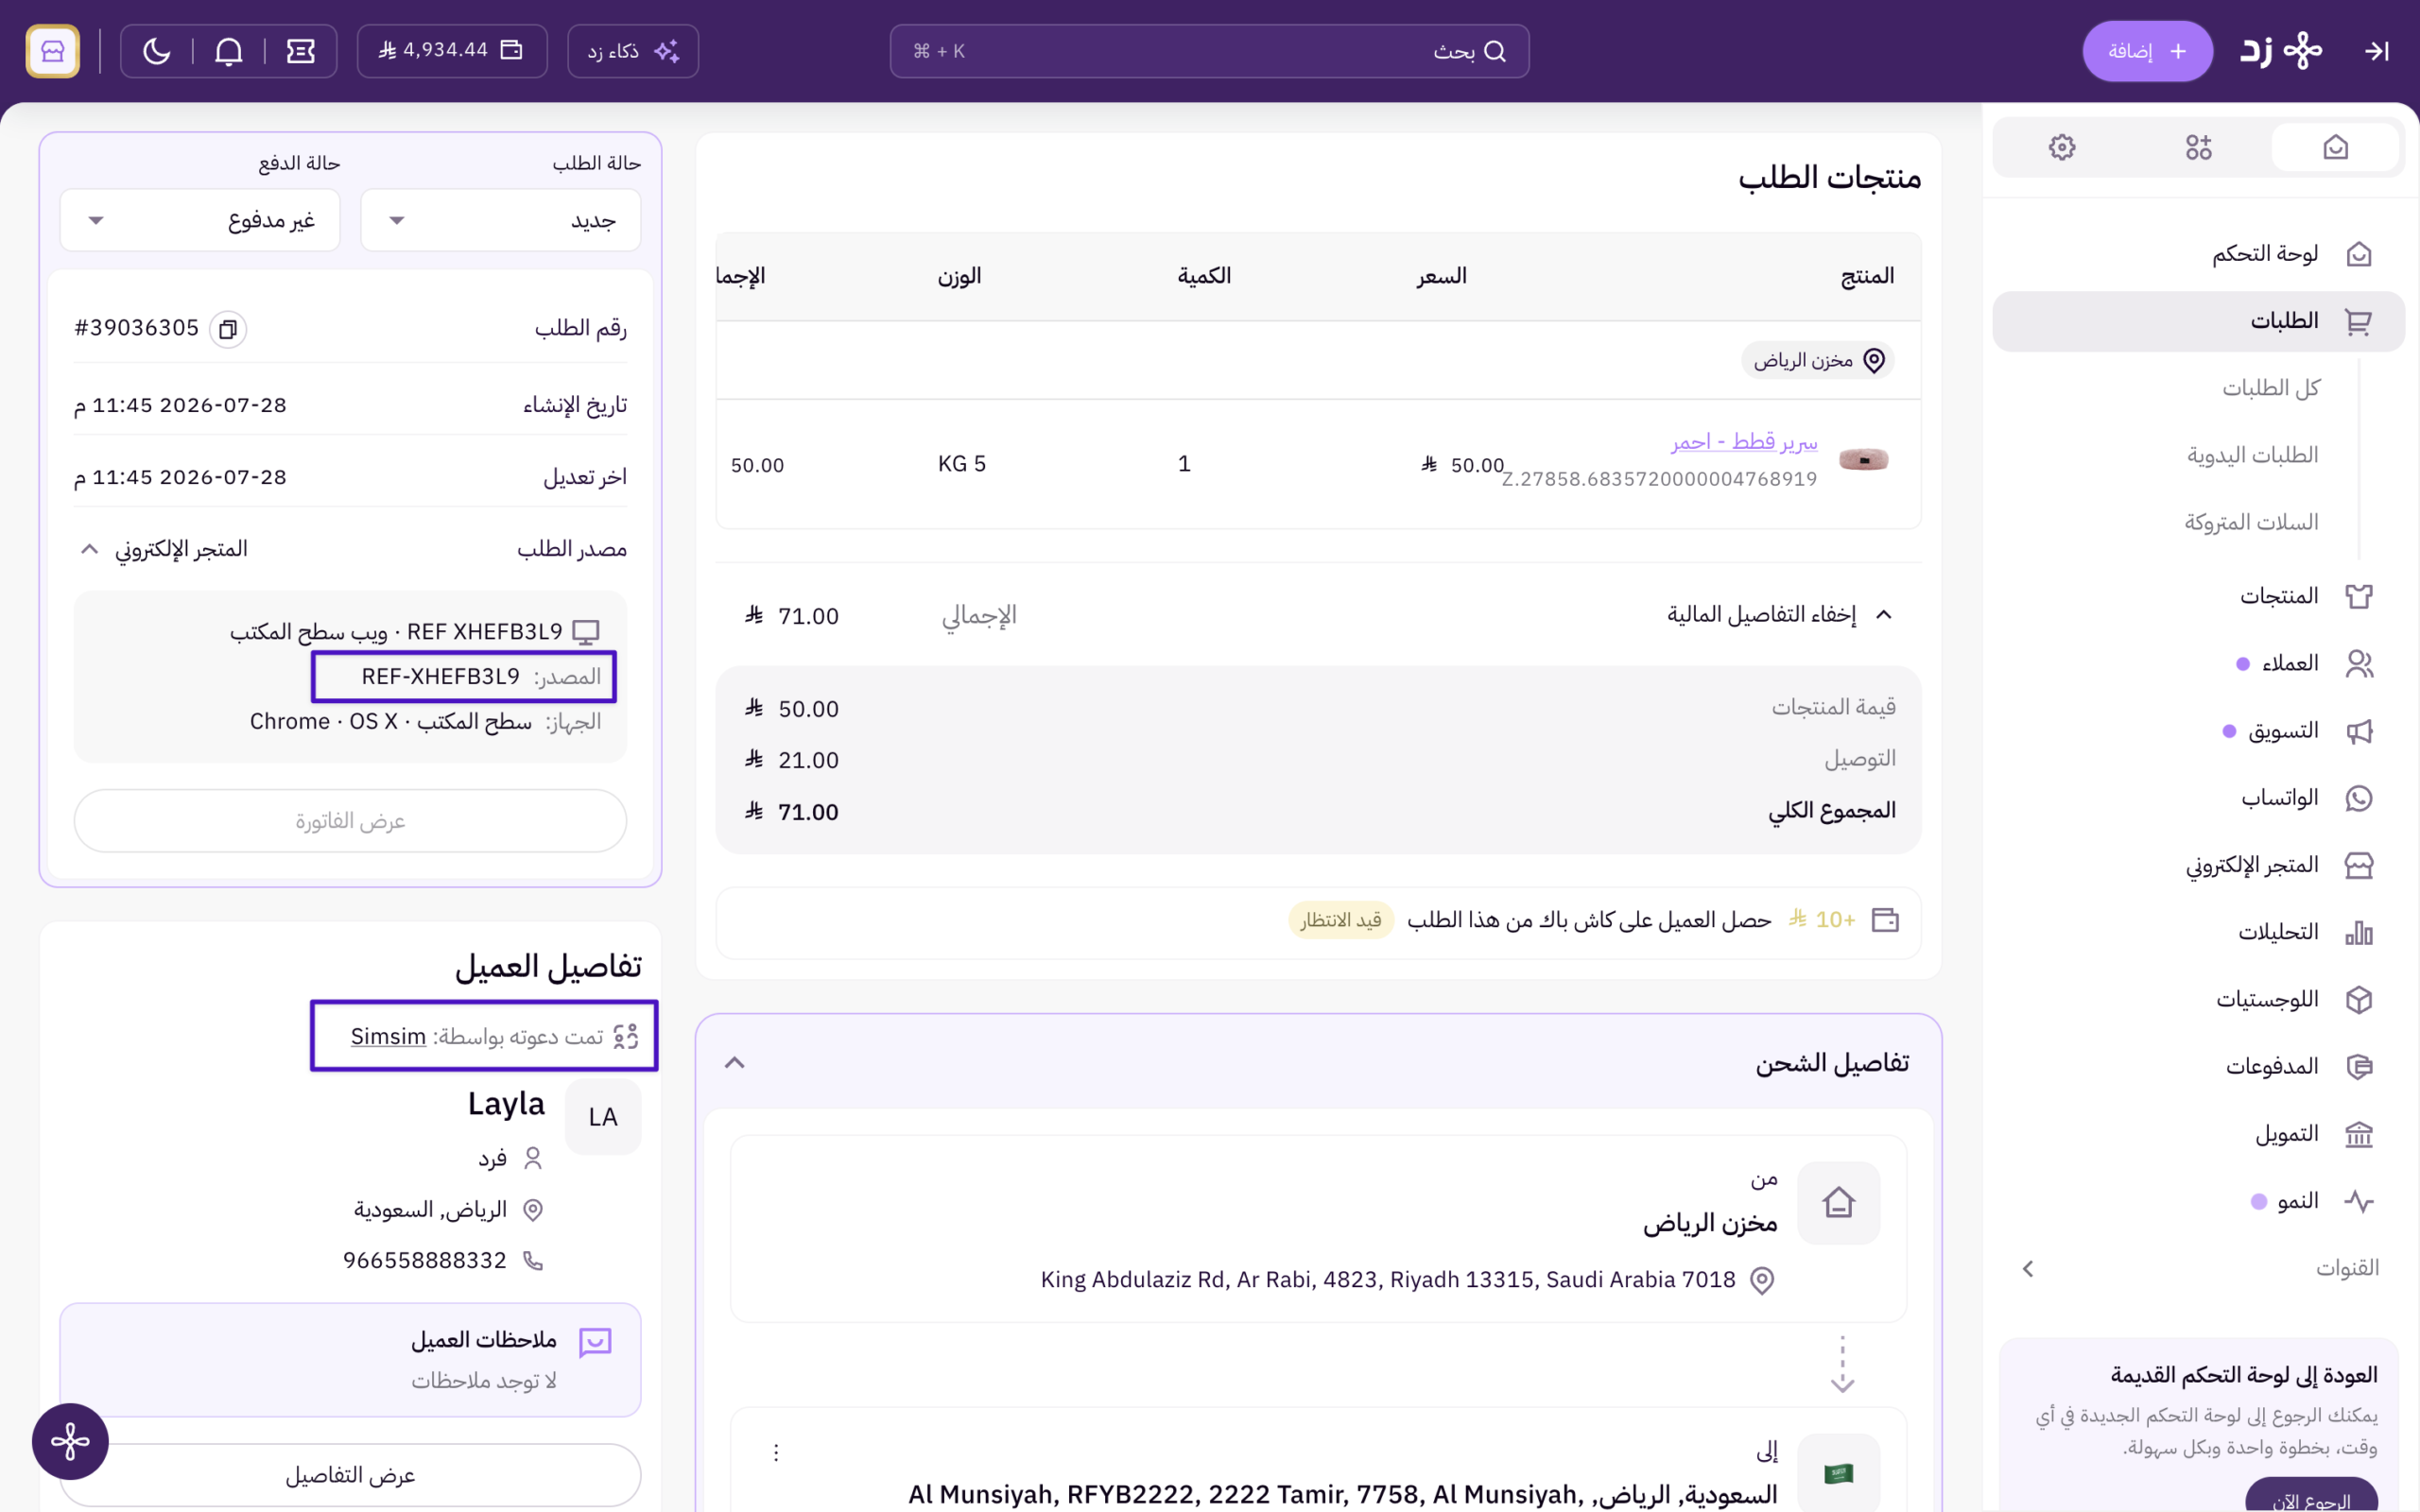Image resolution: width=2420 pixels, height=1512 pixels.
Task: Open المنتجات products menu
Action: [x=2198, y=596]
